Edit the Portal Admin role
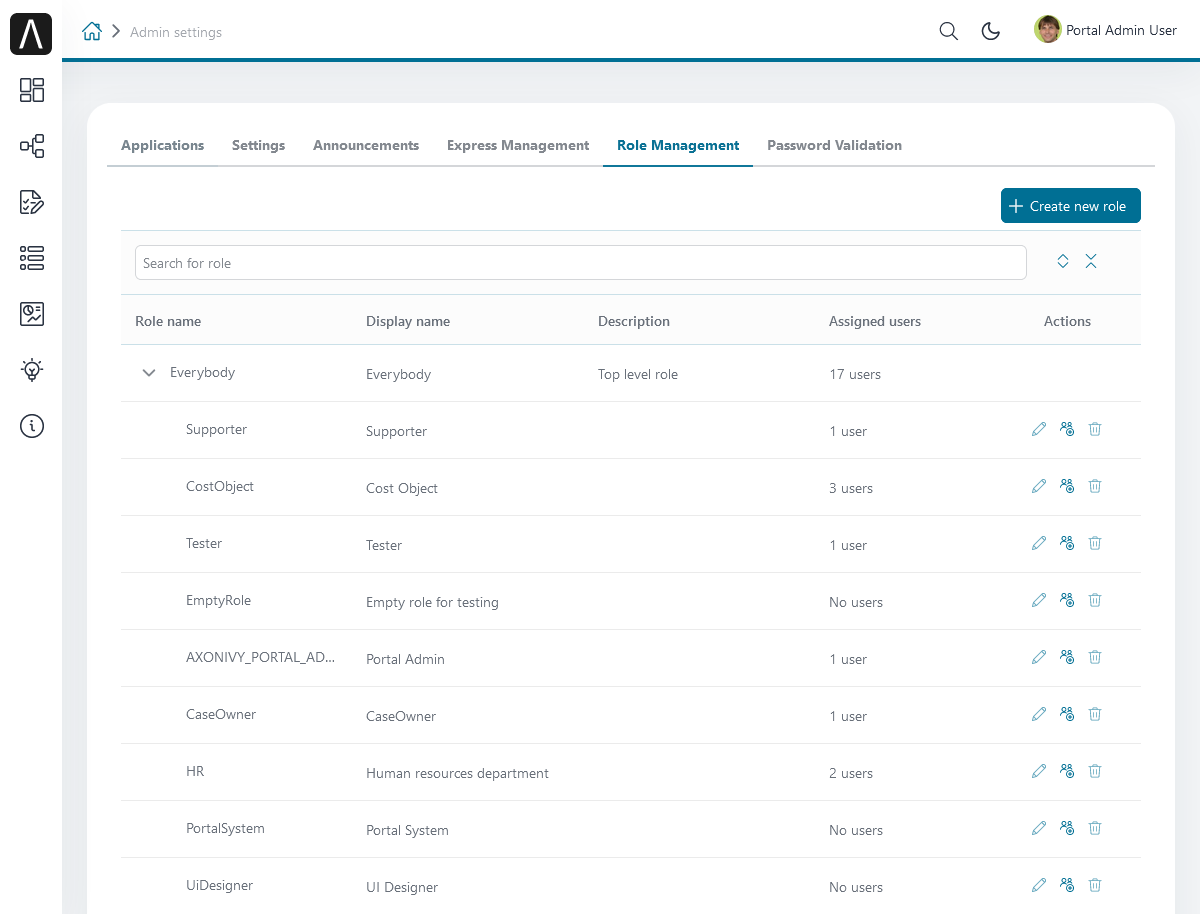 click(x=1039, y=657)
